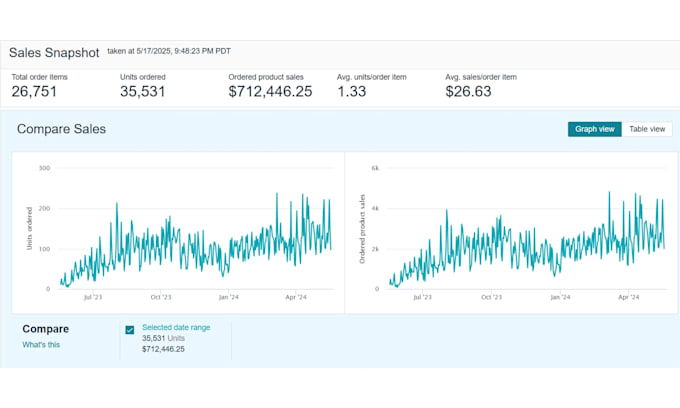680x408 pixels.
Task: Click the Avg. sales/order item value $26.63
Action: point(468,91)
